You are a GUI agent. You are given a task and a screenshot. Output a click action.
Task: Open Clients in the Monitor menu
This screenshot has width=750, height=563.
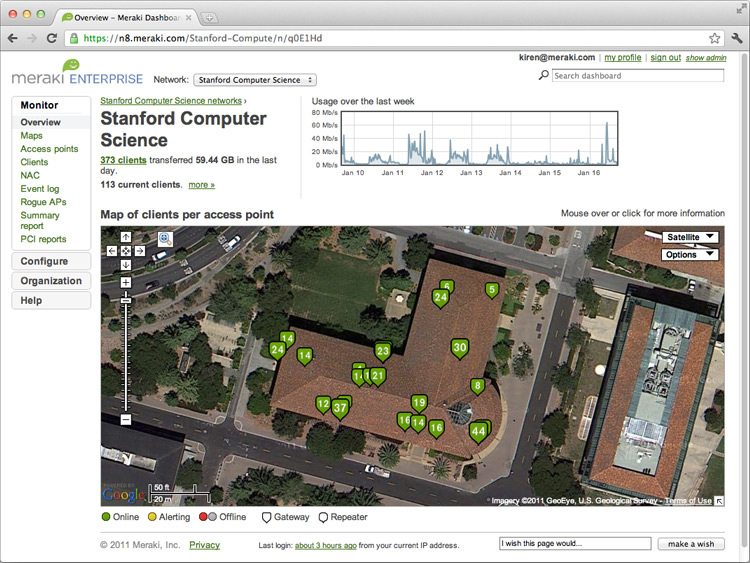tap(34, 162)
